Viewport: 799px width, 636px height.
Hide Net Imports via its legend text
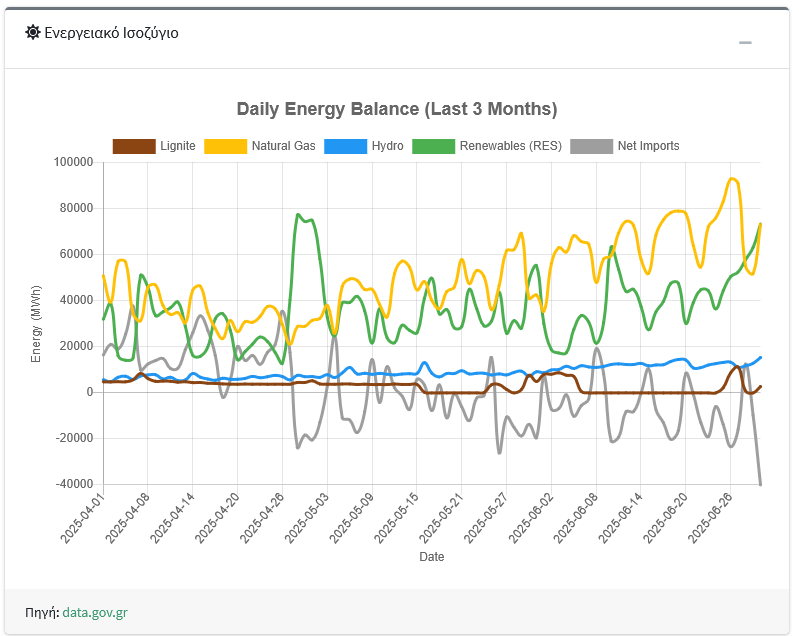648,146
